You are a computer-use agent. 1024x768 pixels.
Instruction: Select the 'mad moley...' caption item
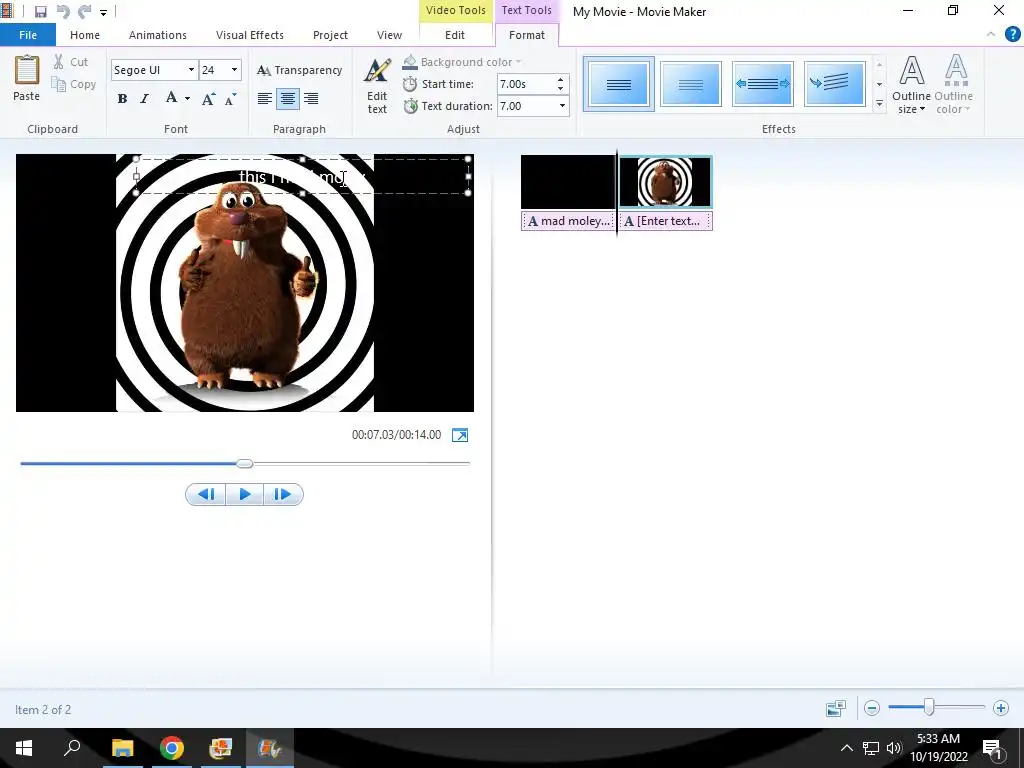tap(568, 221)
